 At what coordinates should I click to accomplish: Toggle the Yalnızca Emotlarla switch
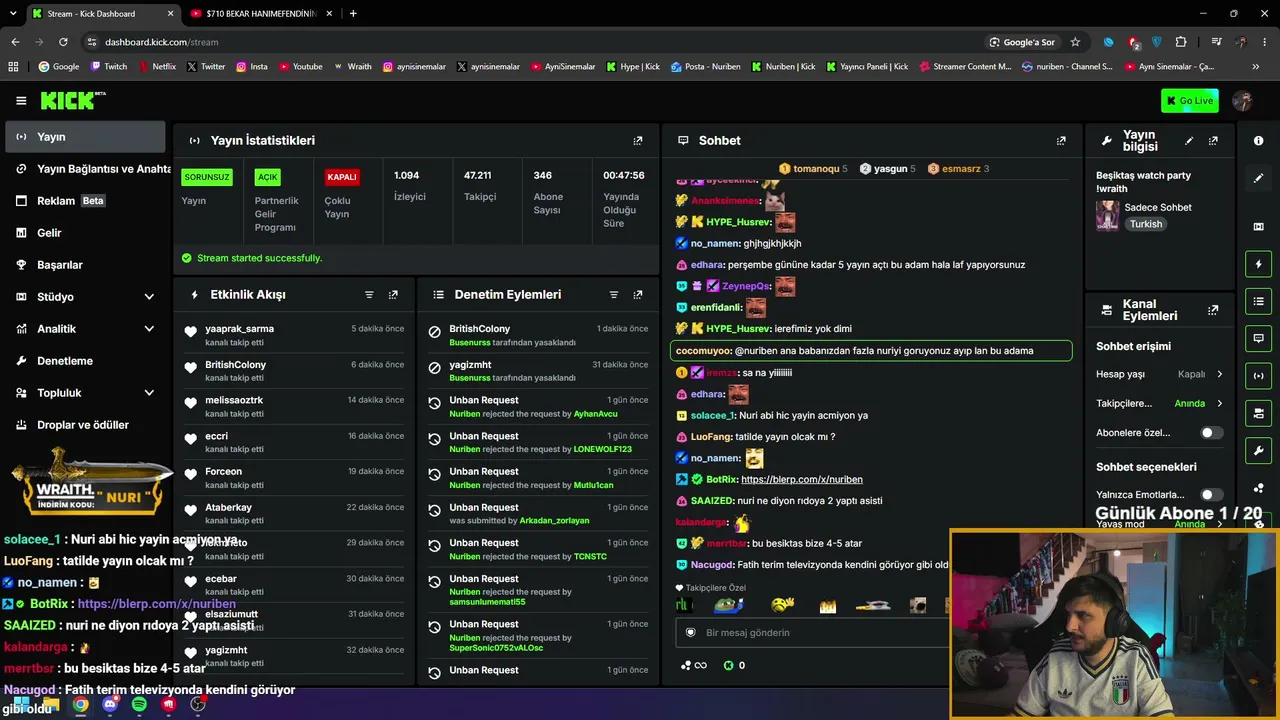1211,494
